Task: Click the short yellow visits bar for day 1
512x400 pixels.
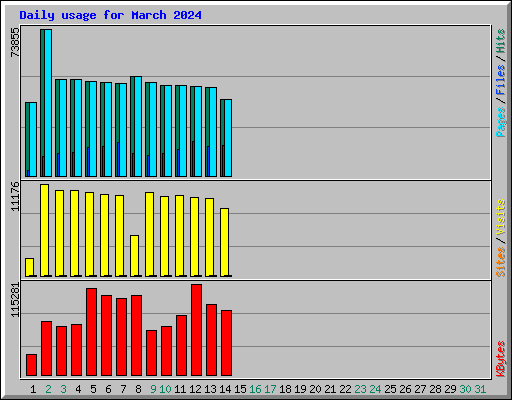Action: coord(29,267)
